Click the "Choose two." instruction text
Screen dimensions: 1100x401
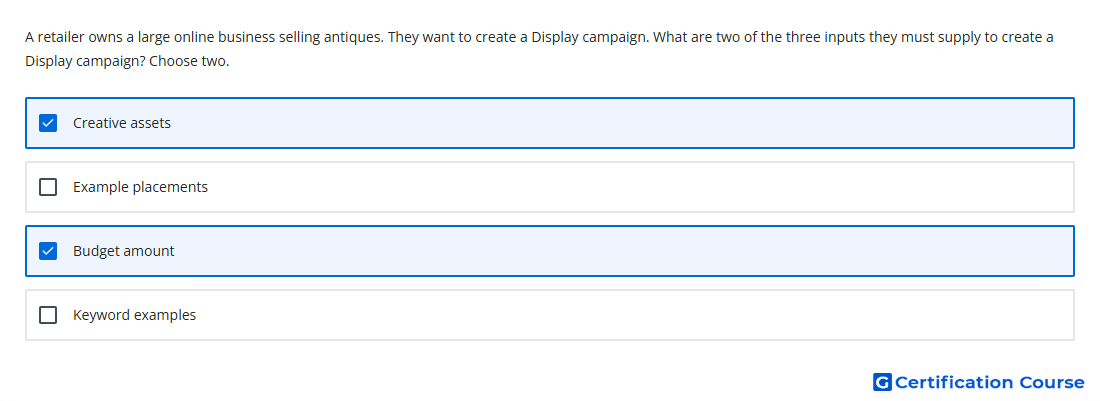tap(189, 61)
